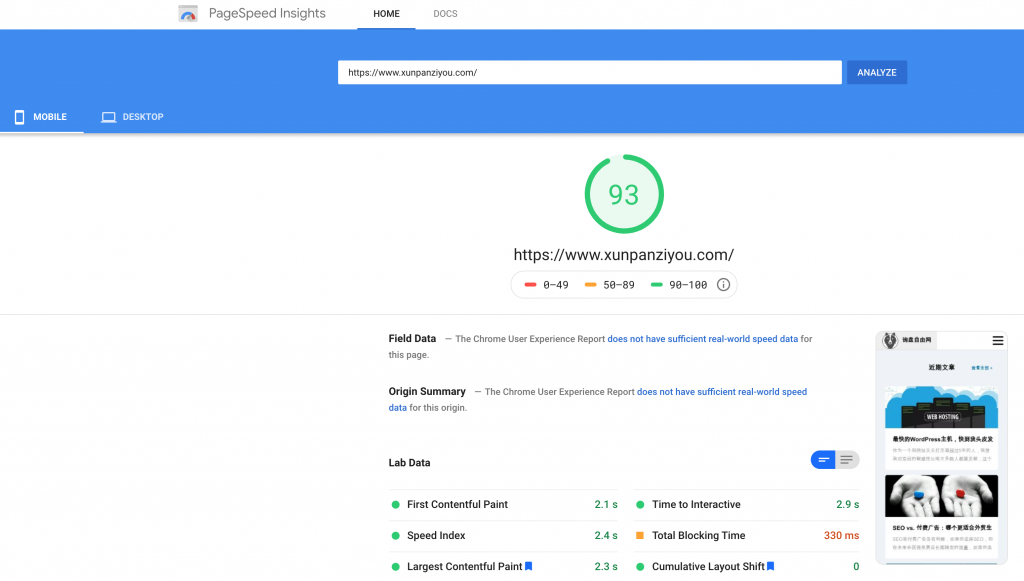Click the desktop monitor icon
Screen dimensions: 1024x581
(x=109, y=117)
